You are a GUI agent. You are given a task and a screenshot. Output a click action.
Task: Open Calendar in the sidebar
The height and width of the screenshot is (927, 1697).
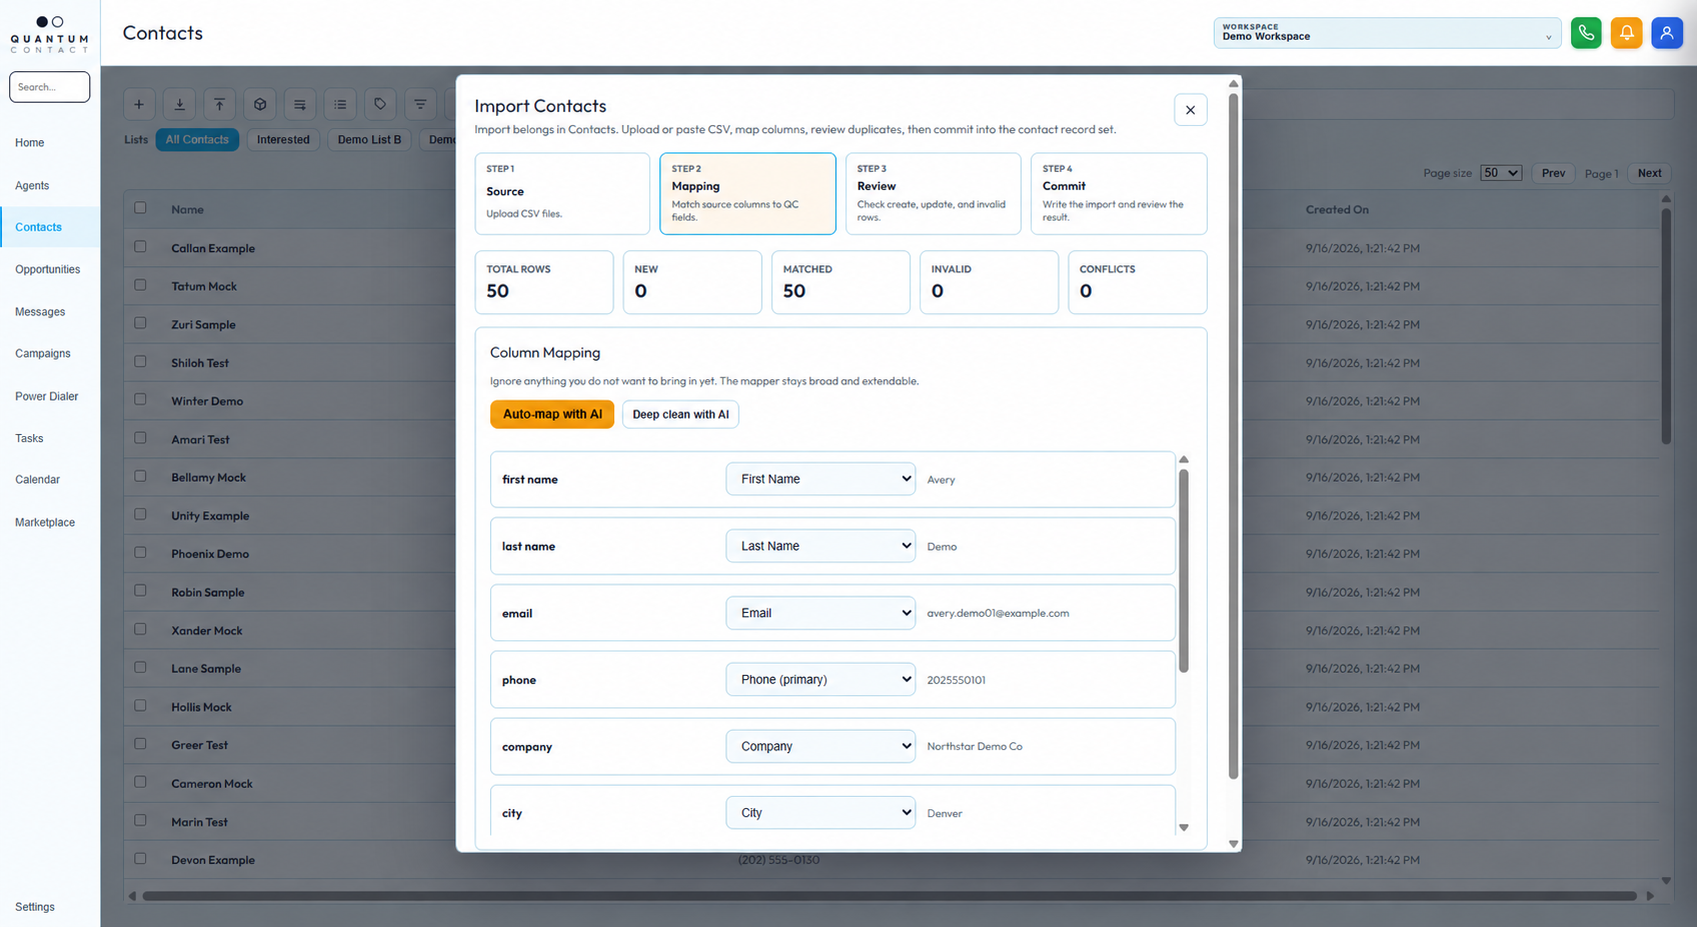pyautogui.click(x=37, y=480)
